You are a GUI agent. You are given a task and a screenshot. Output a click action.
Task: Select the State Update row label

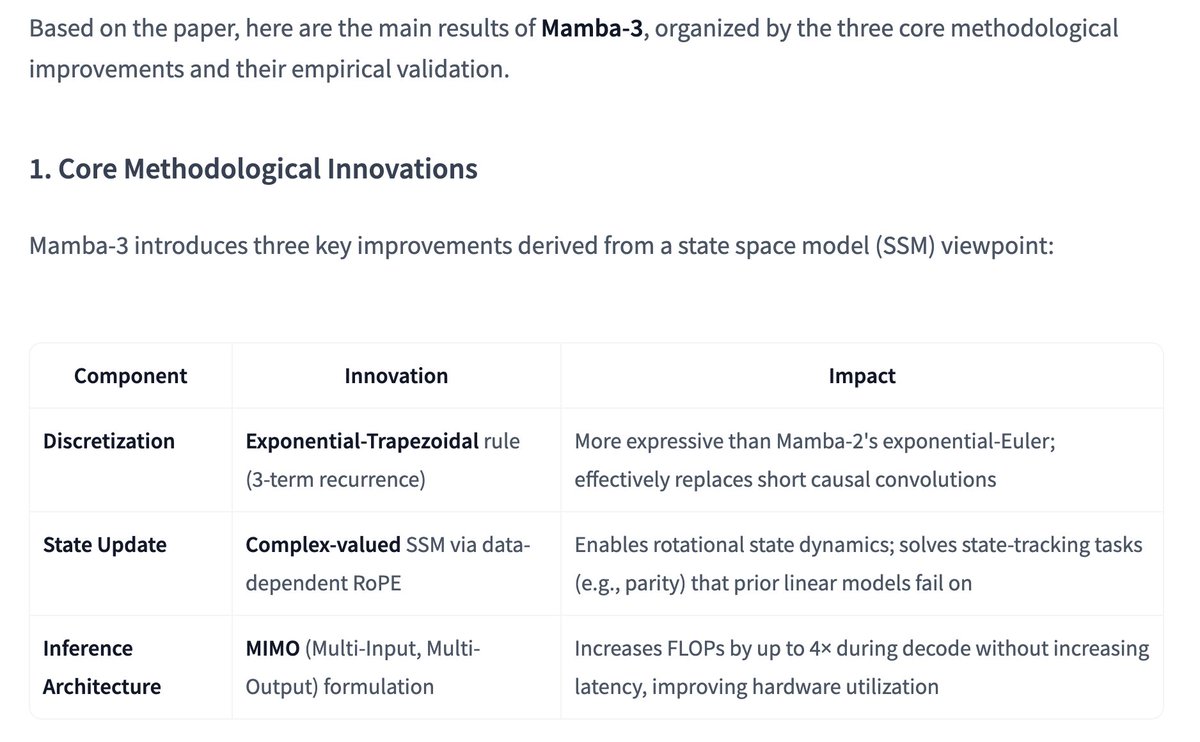[105, 545]
